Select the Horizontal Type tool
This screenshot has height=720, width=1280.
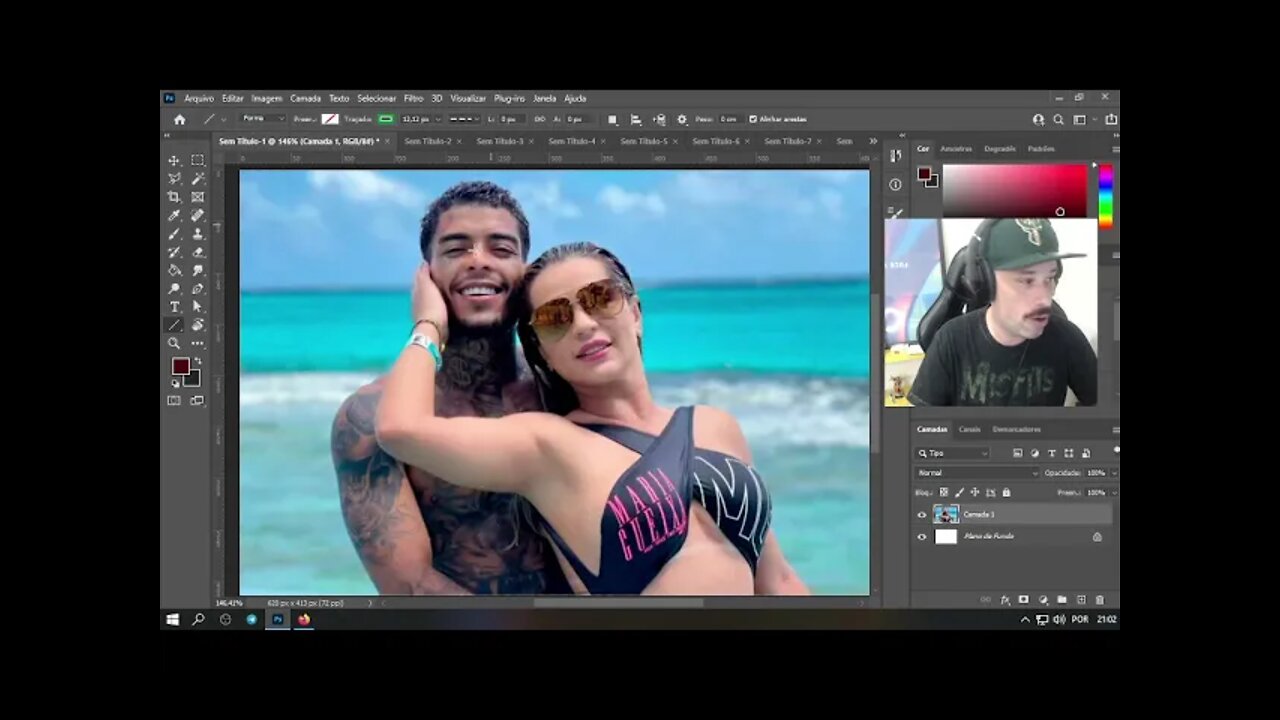(x=174, y=307)
